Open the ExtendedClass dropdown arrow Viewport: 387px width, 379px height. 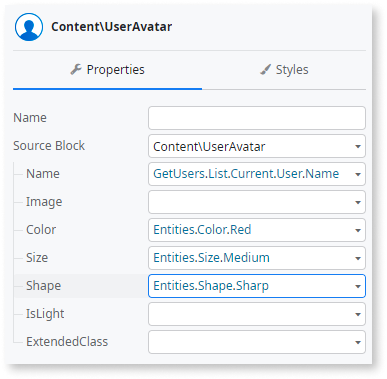pos(358,342)
